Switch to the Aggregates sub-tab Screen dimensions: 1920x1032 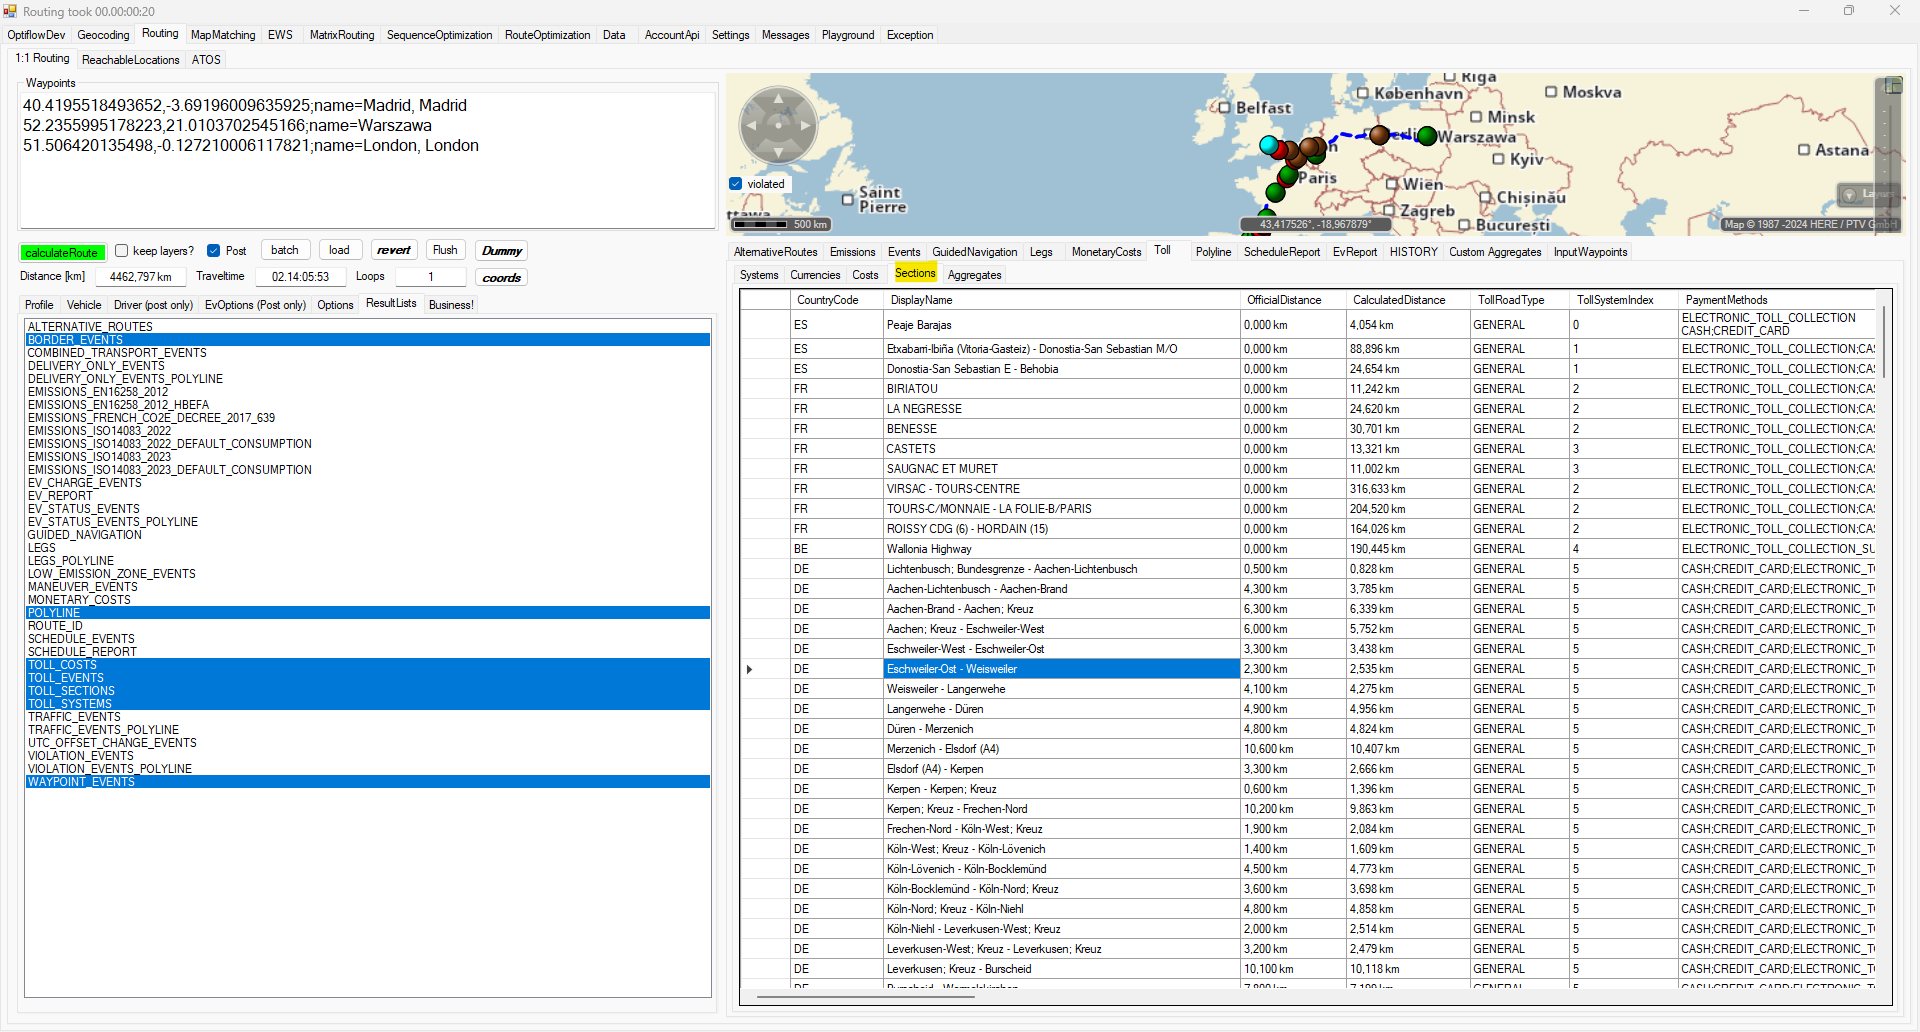tap(974, 275)
